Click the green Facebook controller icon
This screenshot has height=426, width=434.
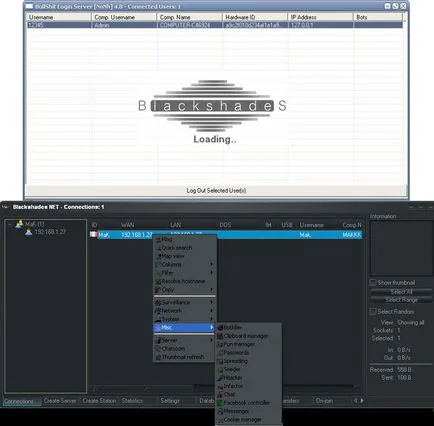(x=220, y=403)
